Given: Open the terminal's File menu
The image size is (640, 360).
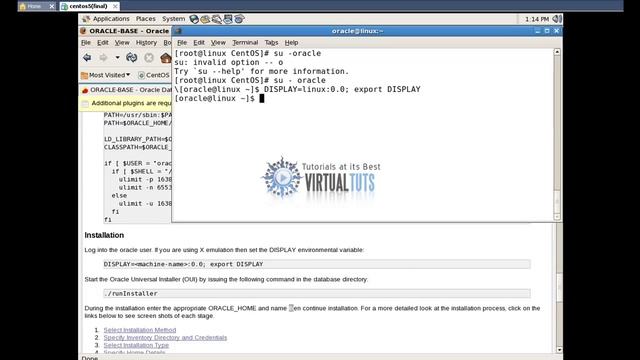Looking at the screenshot, I should (x=182, y=42).
